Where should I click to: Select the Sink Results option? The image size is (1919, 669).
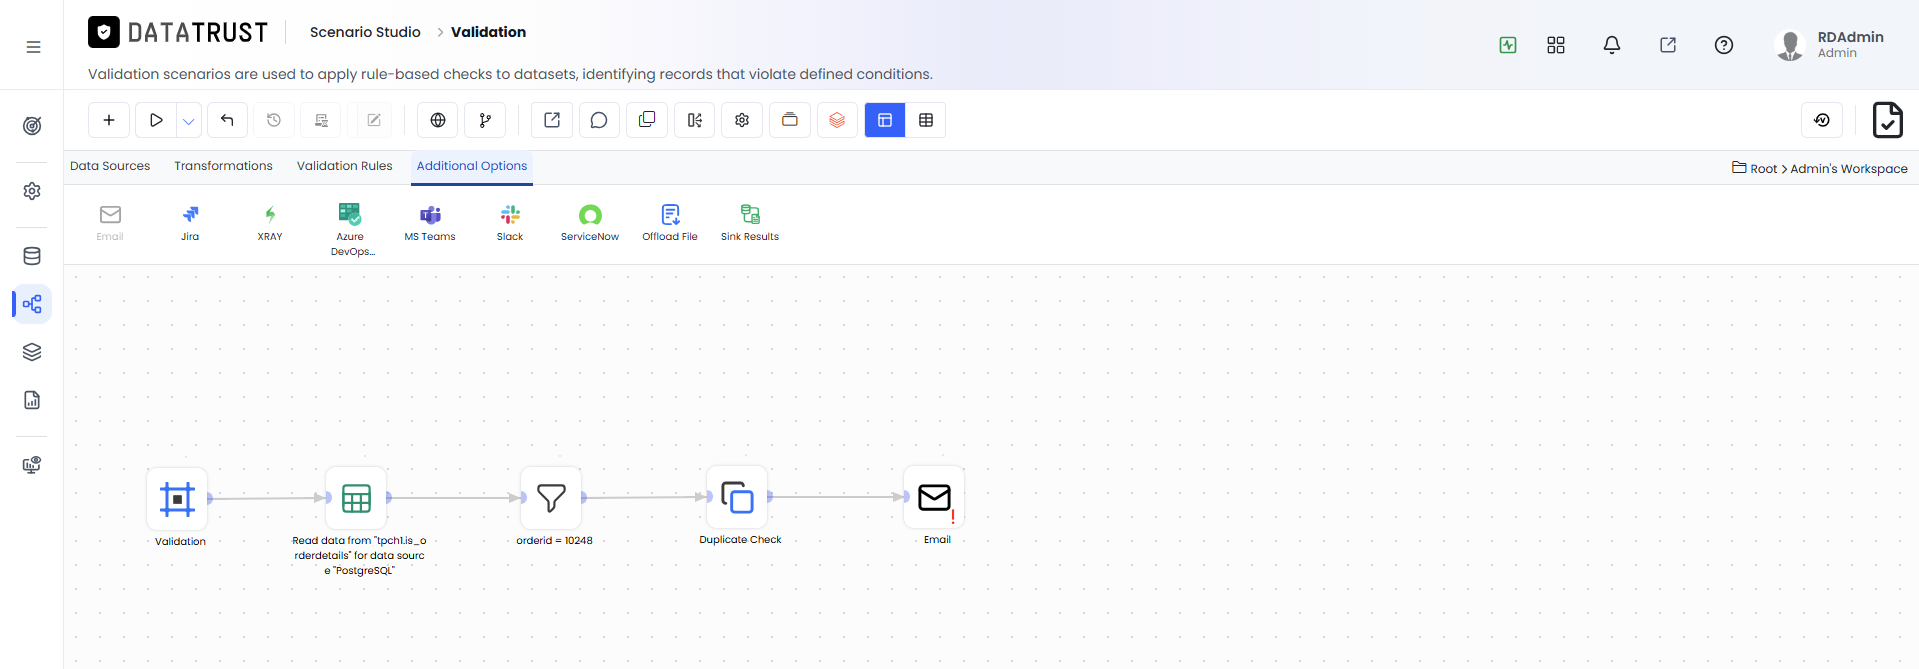750,223
